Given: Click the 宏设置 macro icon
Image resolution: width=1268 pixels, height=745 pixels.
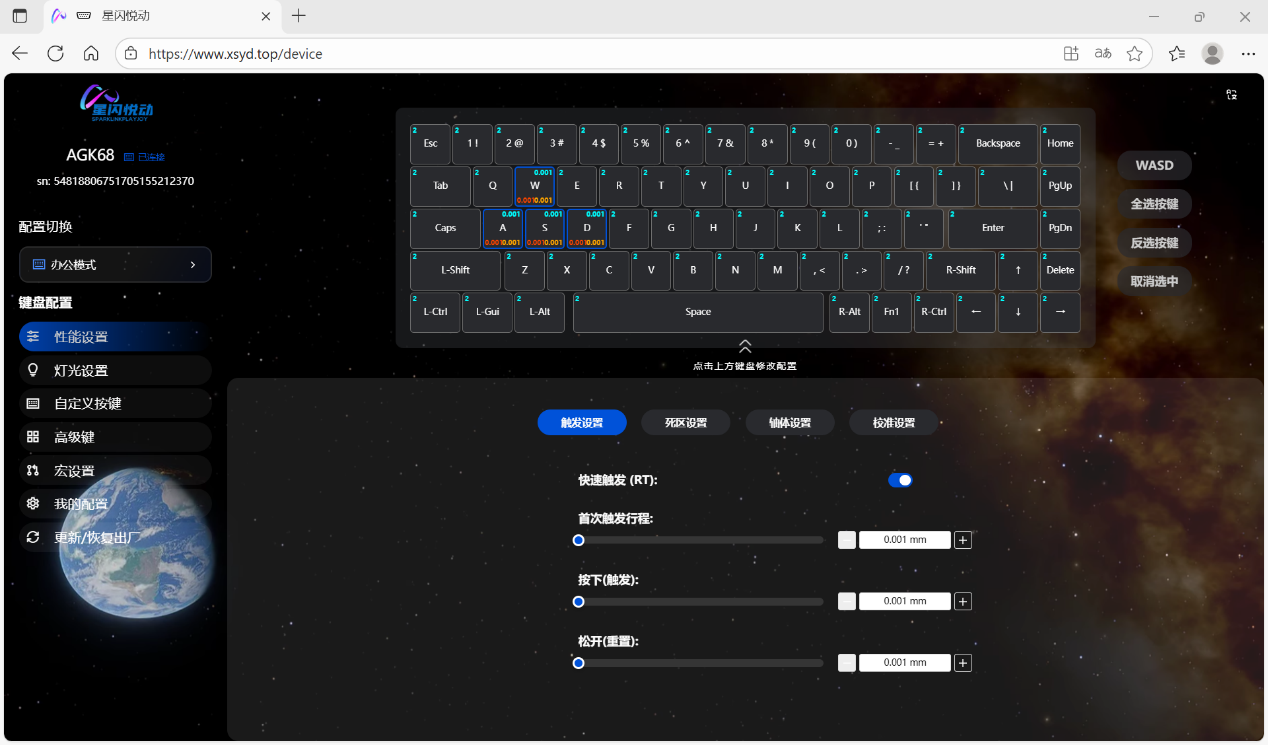Looking at the screenshot, I should click(x=33, y=470).
